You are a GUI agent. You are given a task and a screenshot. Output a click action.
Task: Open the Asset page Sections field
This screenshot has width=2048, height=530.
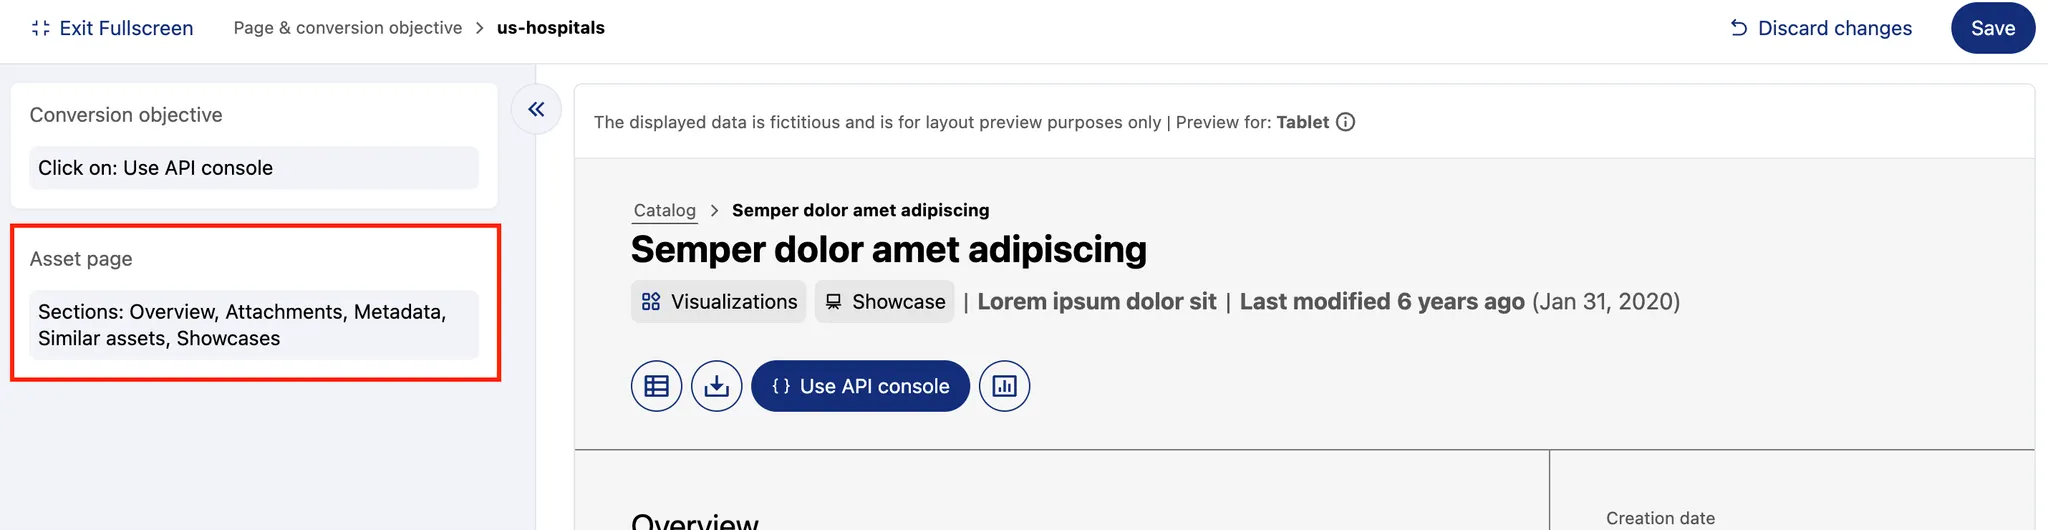click(x=254, y=325)
